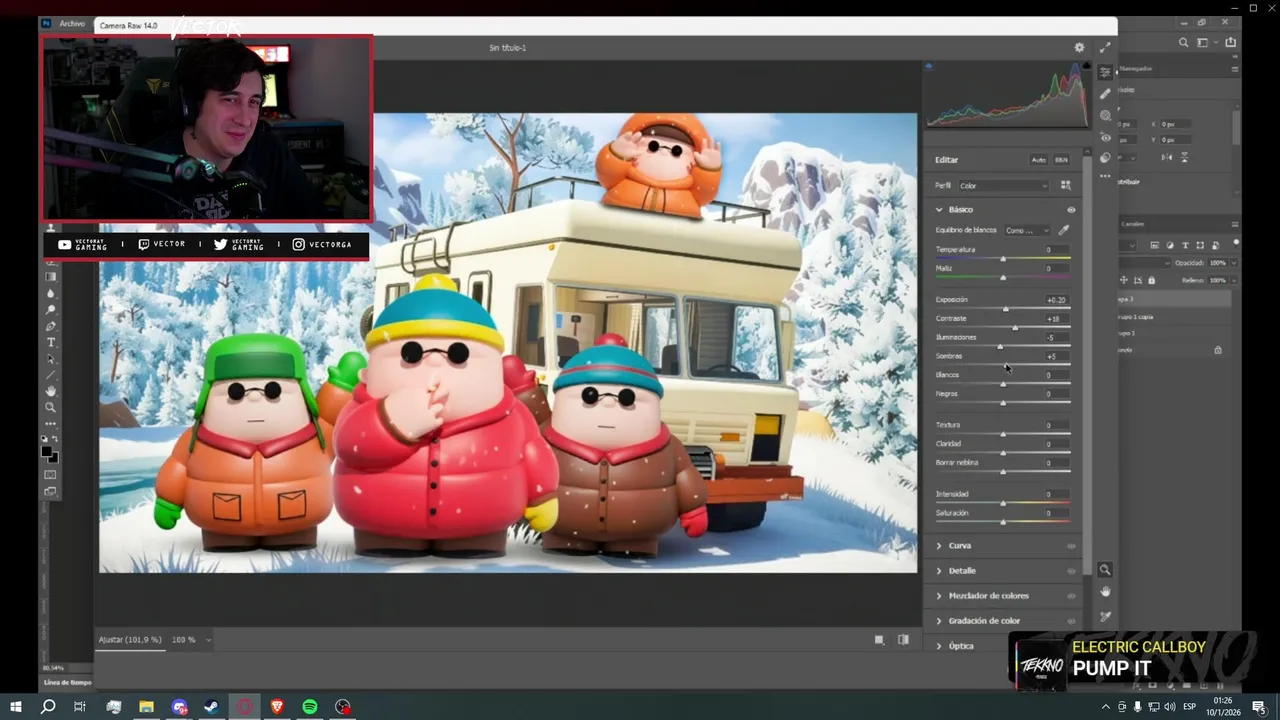Image resolution: width=1280 pixels, height=720 pixels.
Task: Expand the Óptica section
Action: click(x=939, y=646)
